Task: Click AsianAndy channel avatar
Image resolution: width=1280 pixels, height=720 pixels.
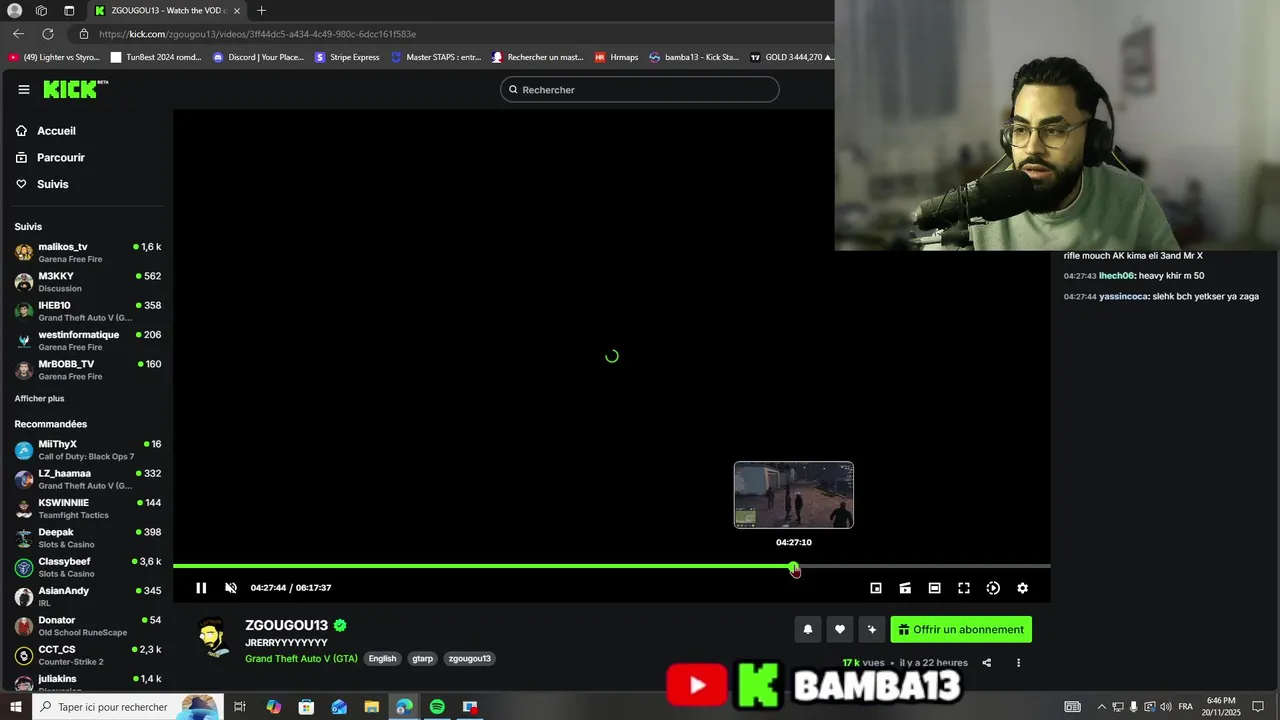Action: point(24,597)
